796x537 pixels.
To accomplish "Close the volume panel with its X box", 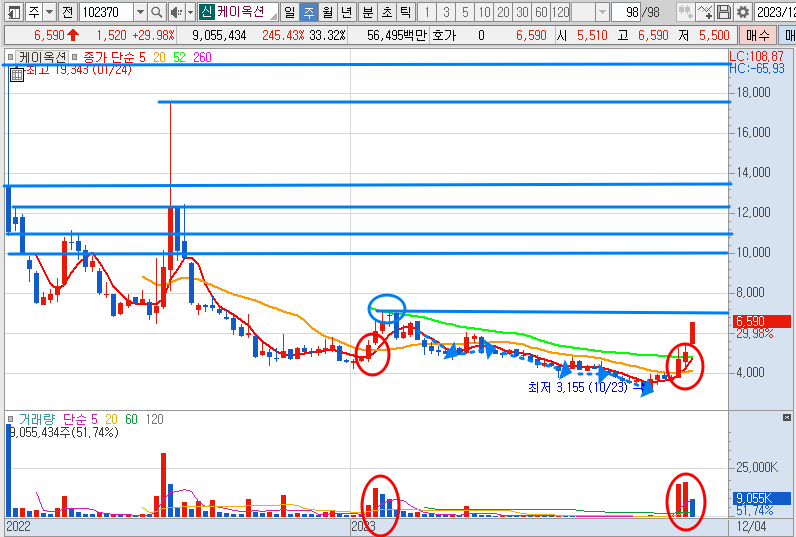I will [787, 417].
